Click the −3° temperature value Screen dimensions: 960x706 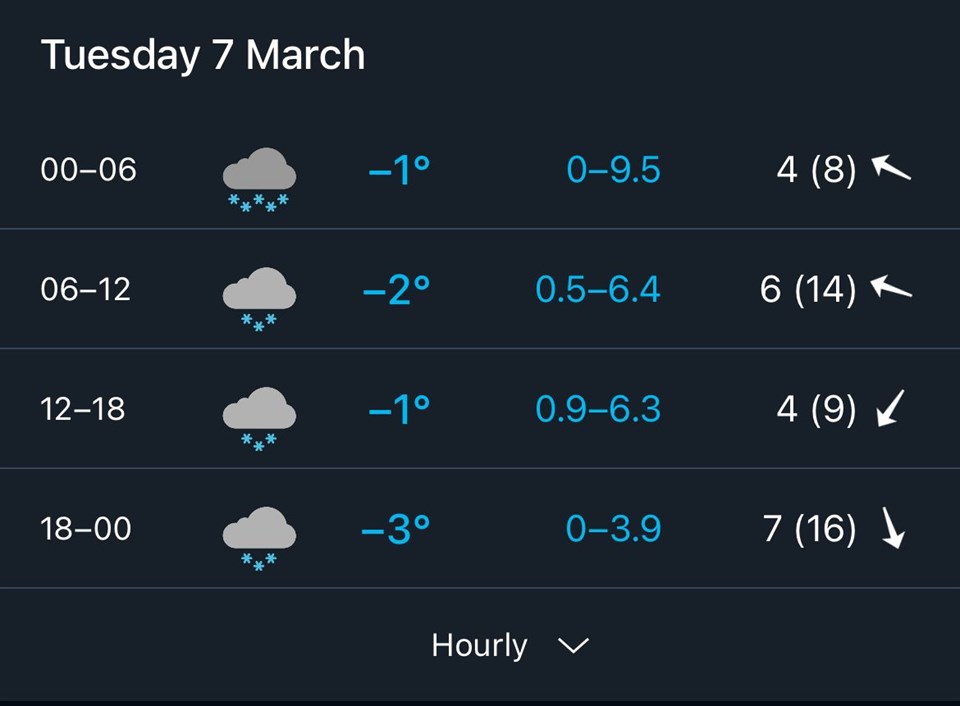(x=396, y=529)
